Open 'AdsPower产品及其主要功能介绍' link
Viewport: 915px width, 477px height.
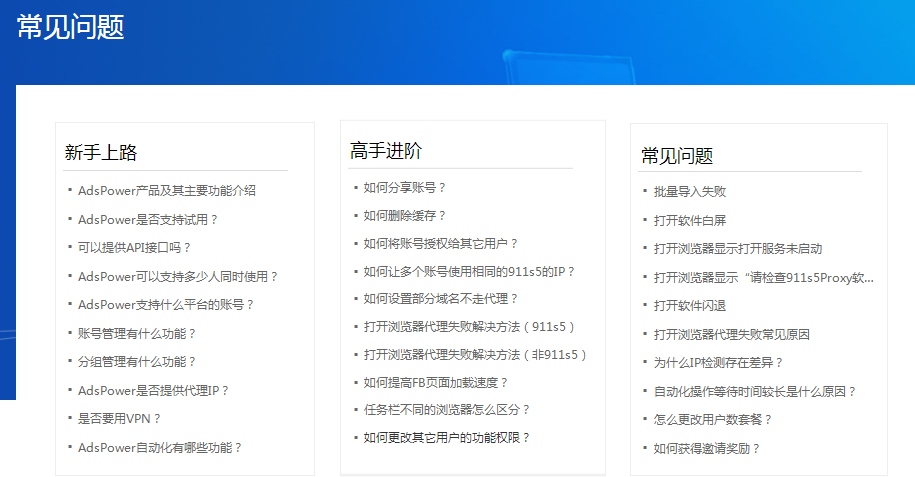[x=166, y=191]
